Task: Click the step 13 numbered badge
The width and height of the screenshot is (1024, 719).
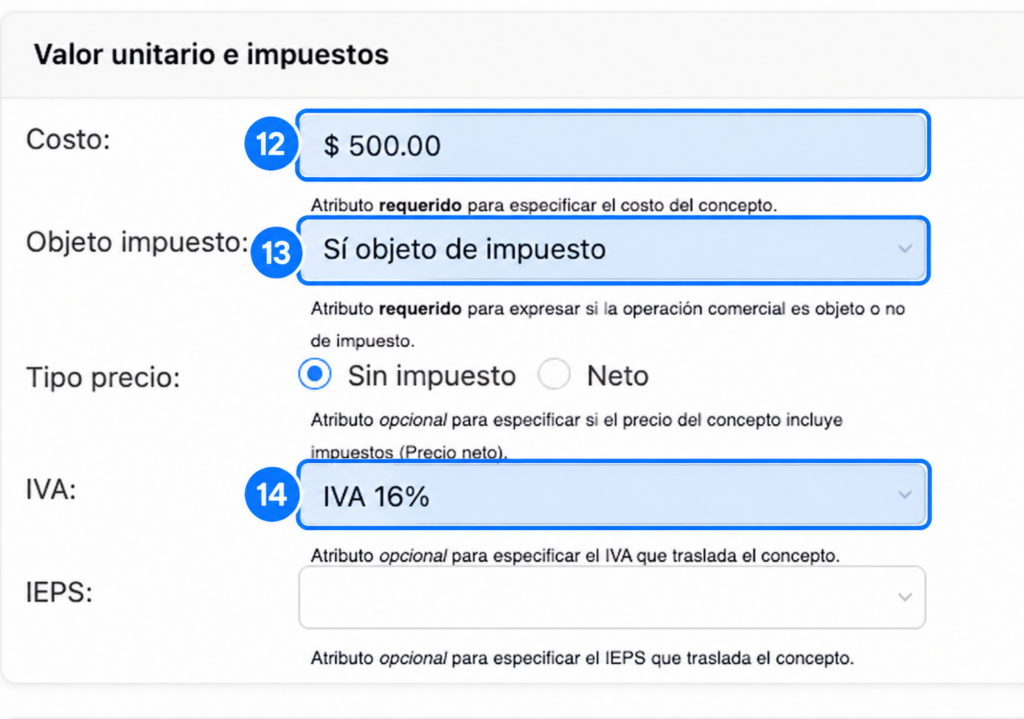Action: [276, 252]
